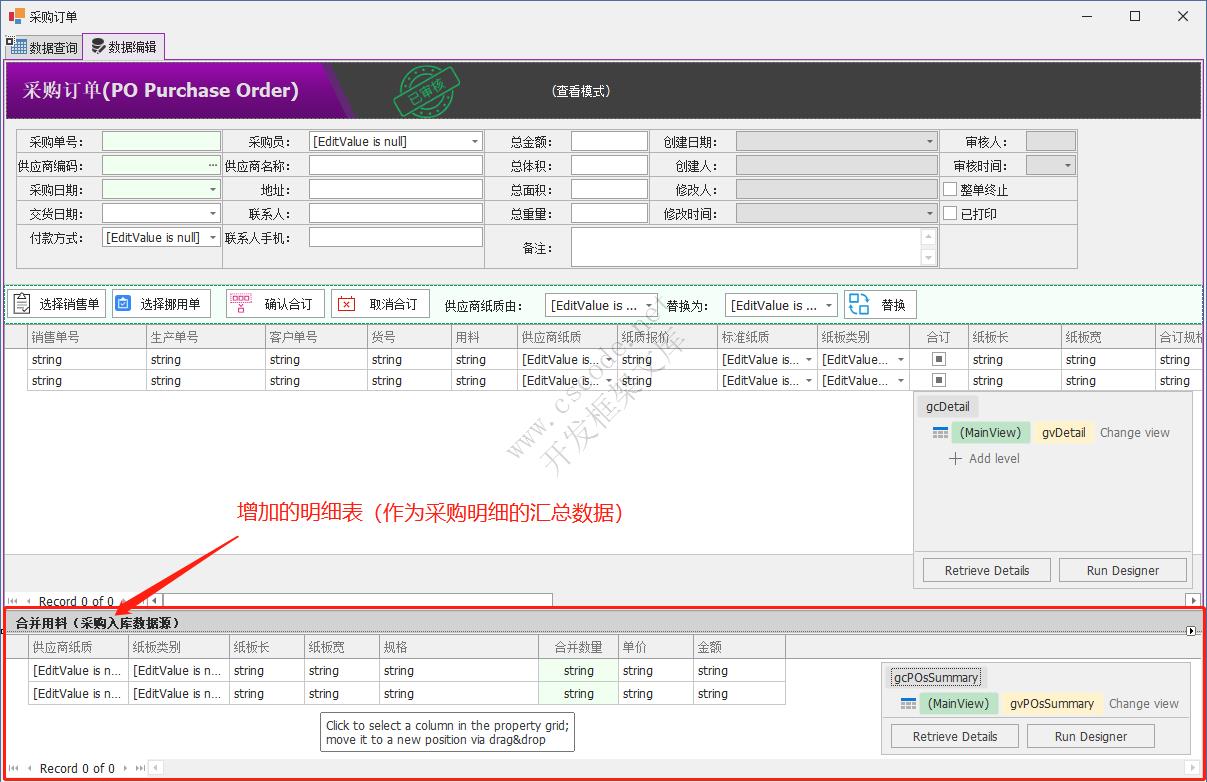Click the MainView icon in gcPOsSummary panel
Viewport: 1207px width, 782px height.
point(909,703)
